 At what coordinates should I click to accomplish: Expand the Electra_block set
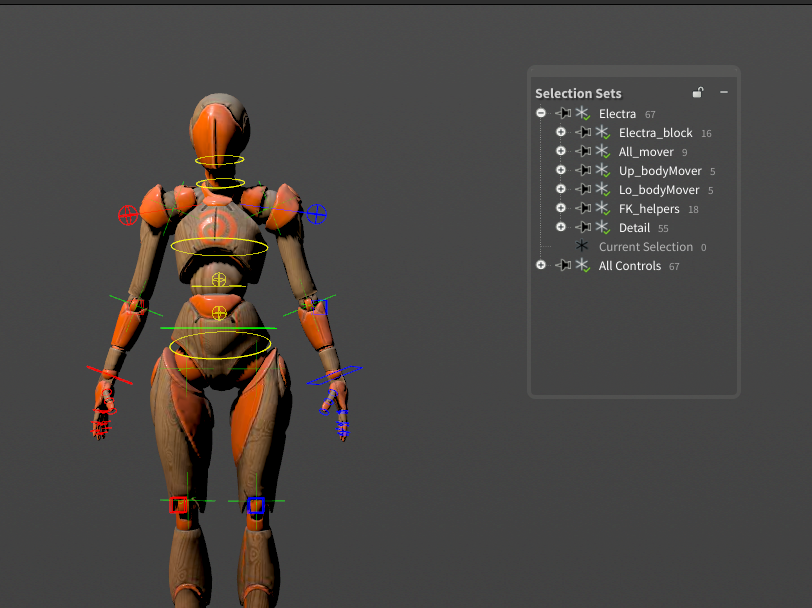coord(561,133)
